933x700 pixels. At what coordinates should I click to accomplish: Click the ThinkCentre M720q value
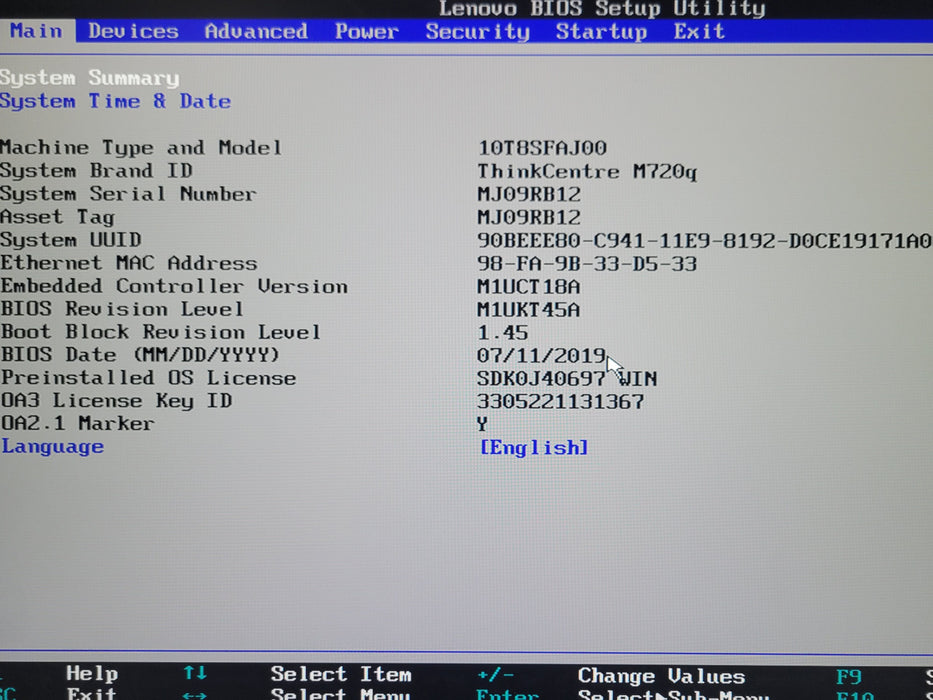tap(587, 171)
